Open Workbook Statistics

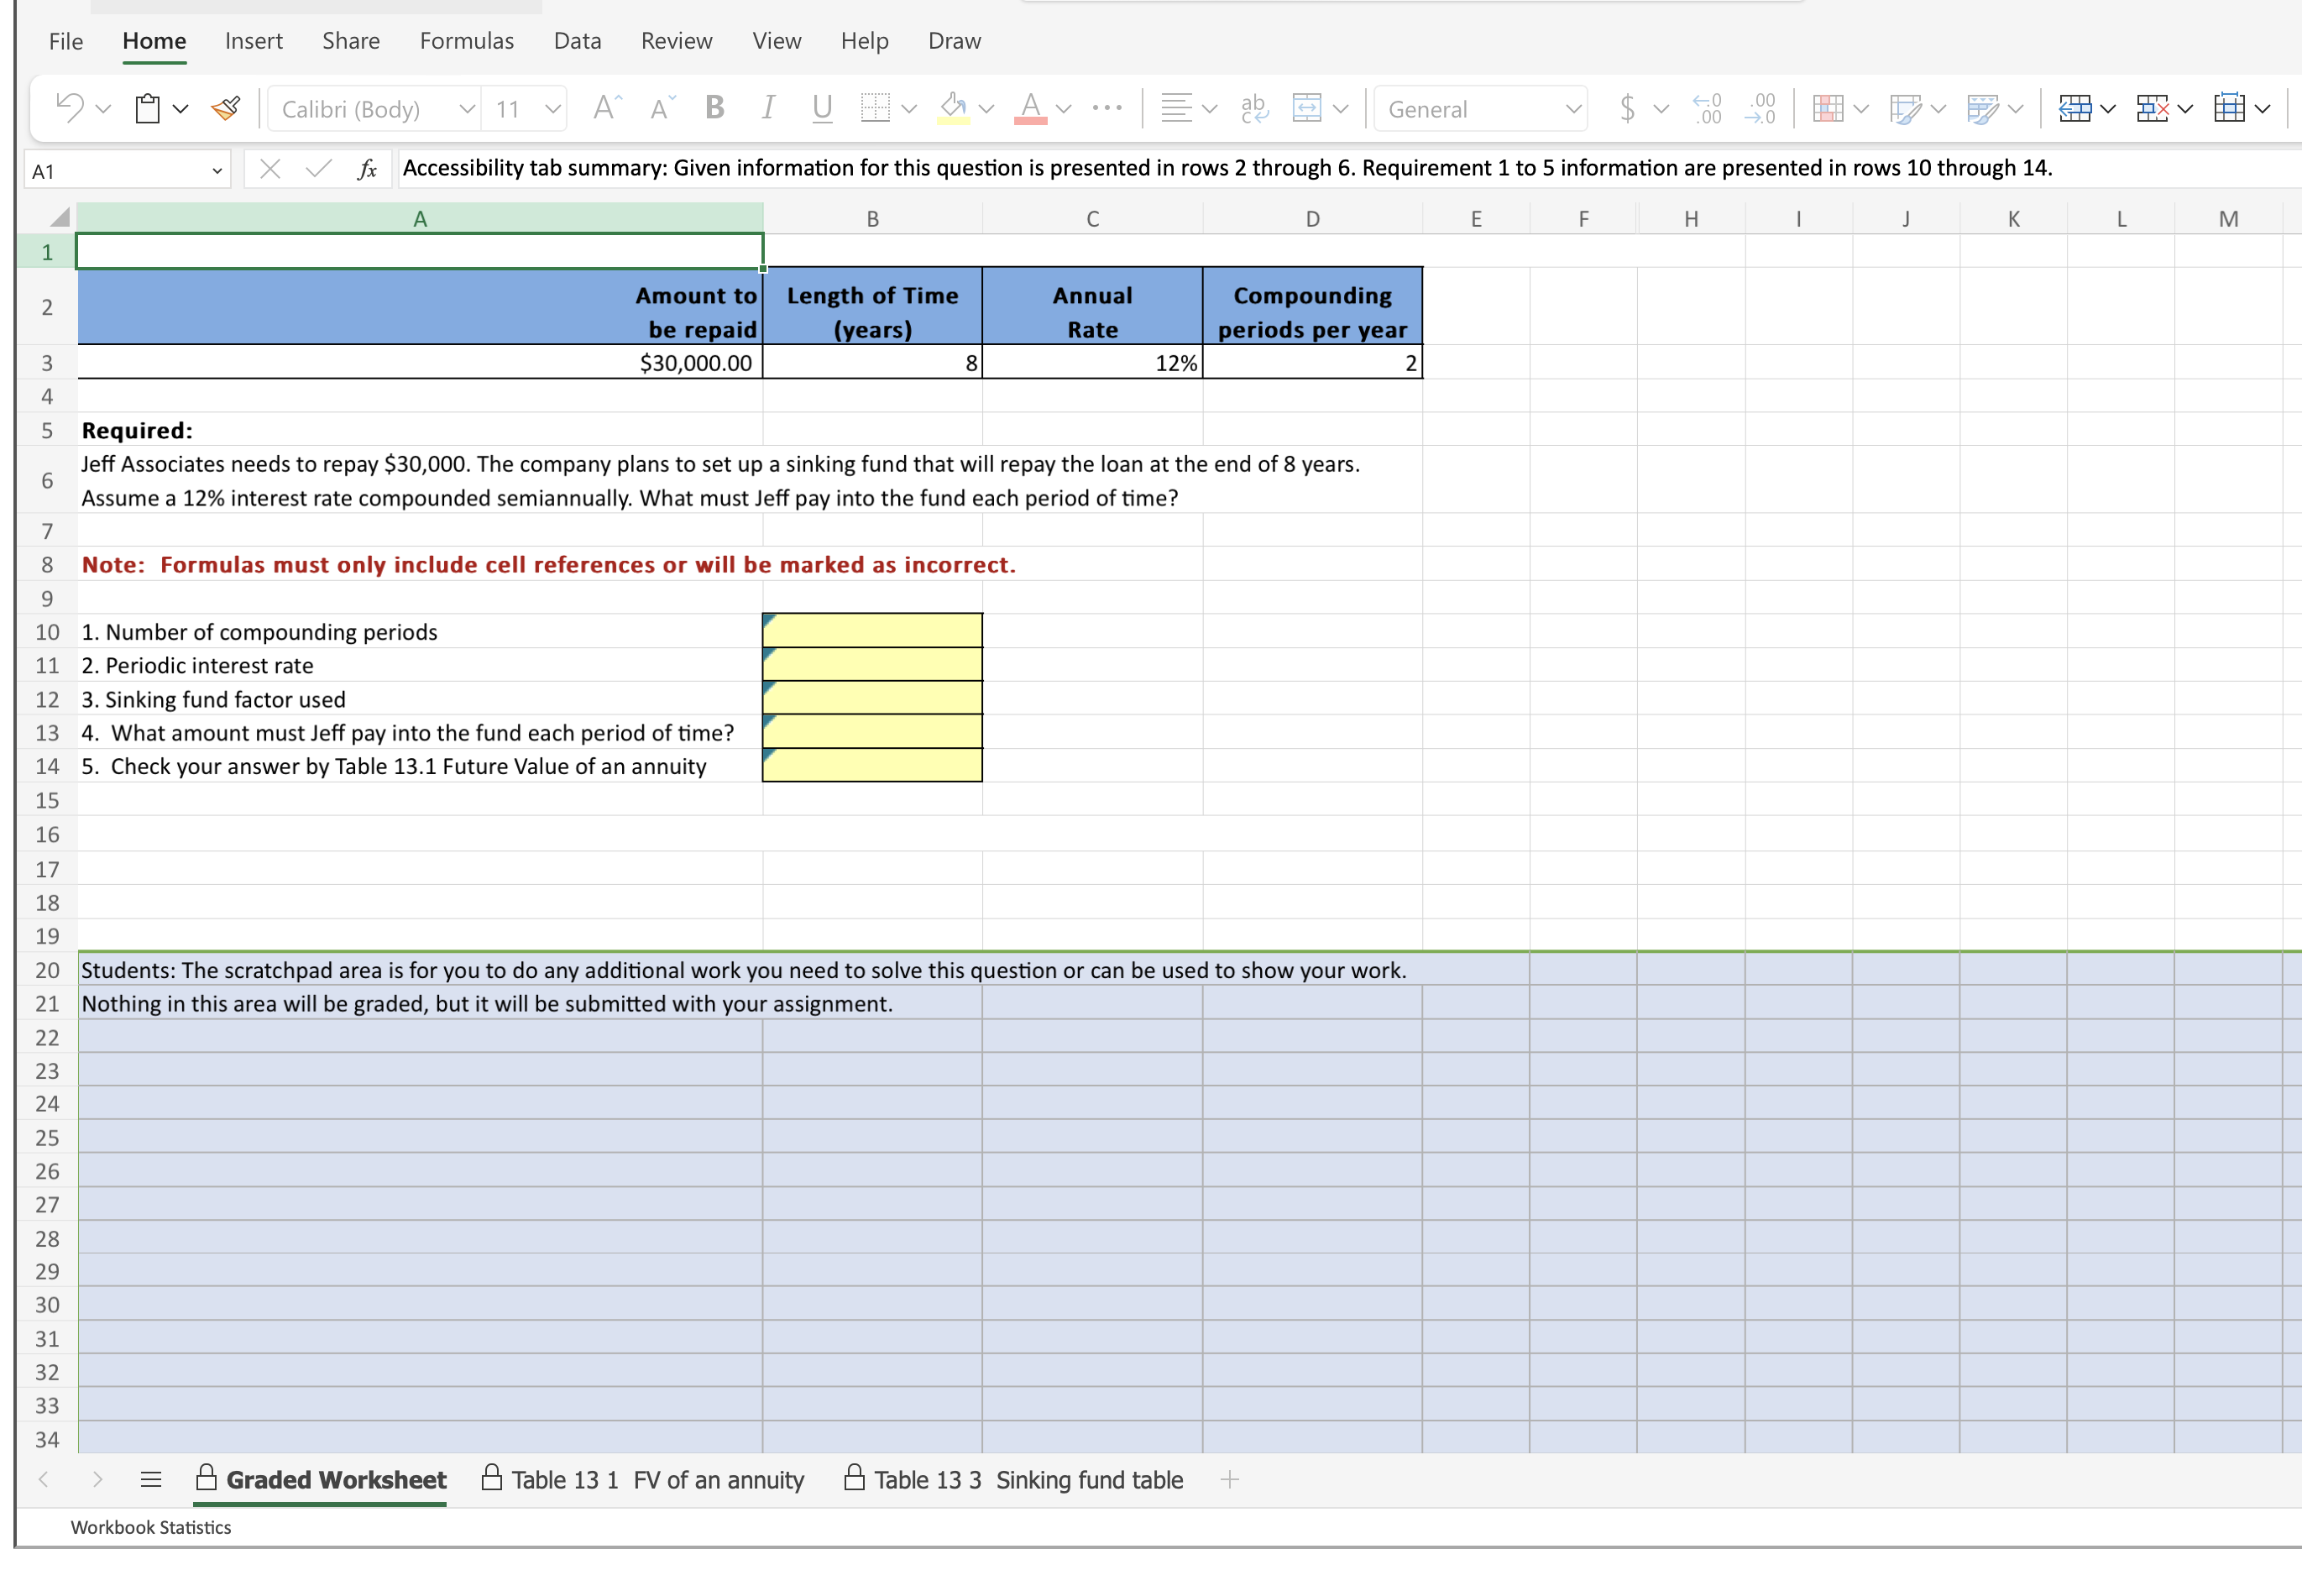coord(151,1527)
